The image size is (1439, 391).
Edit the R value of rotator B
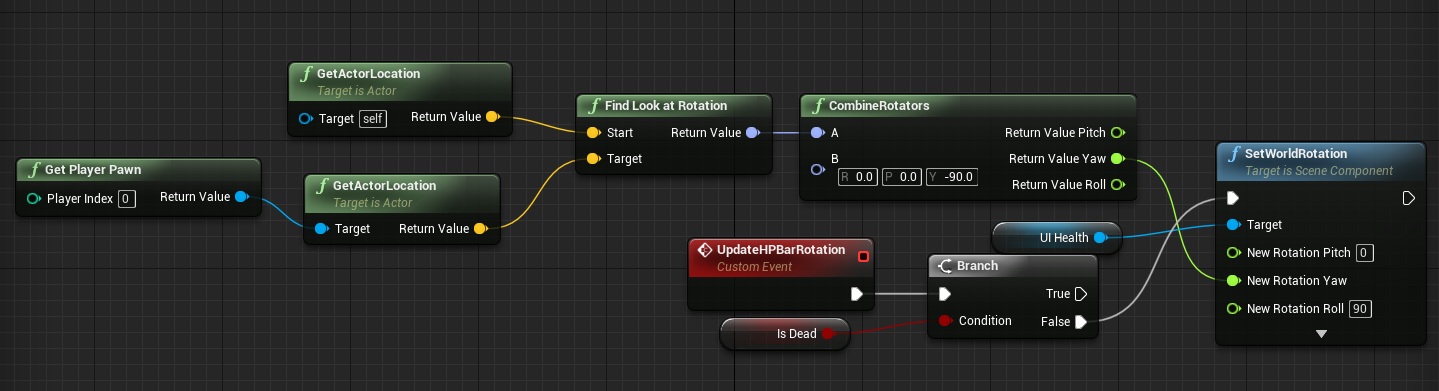pyautogui.click(x=858, y=177)
